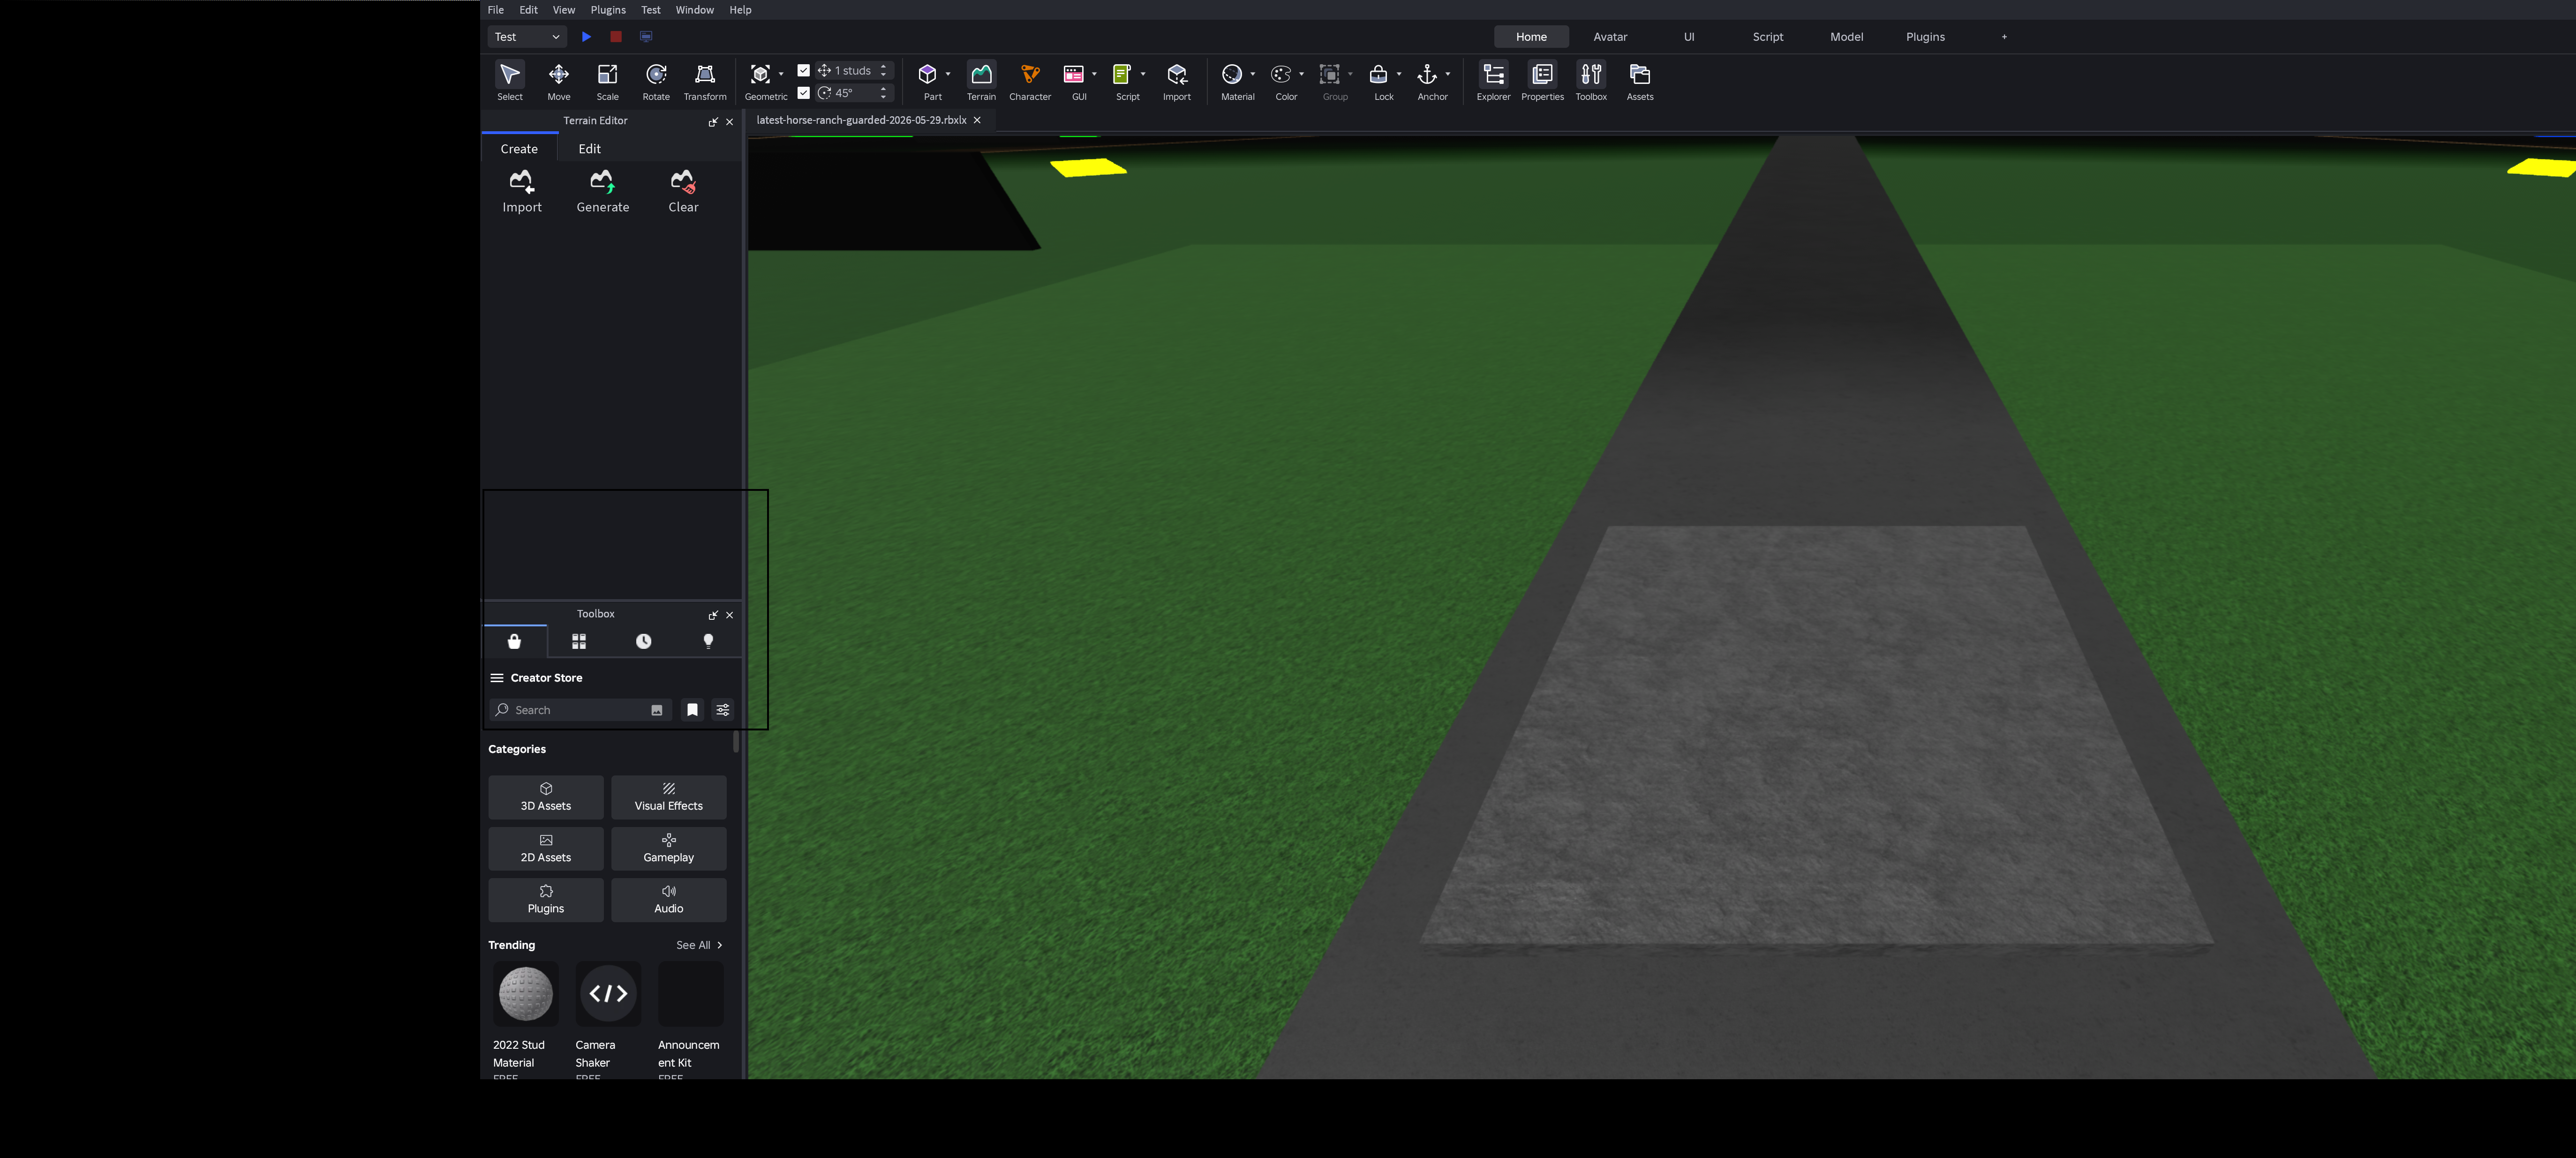Expand the Lock dropdown arrow

[x=1399, y=74]
